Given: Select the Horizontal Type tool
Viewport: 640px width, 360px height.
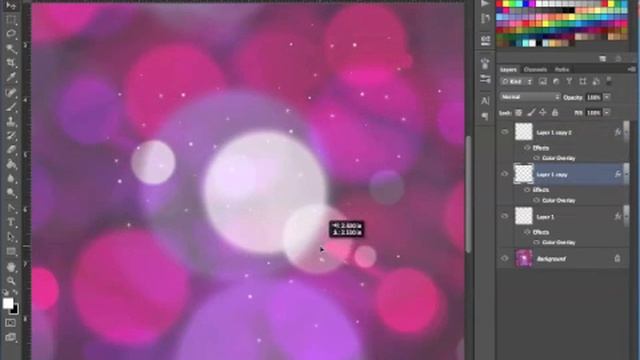Looking at the screenshot, I should click(11, 222).
